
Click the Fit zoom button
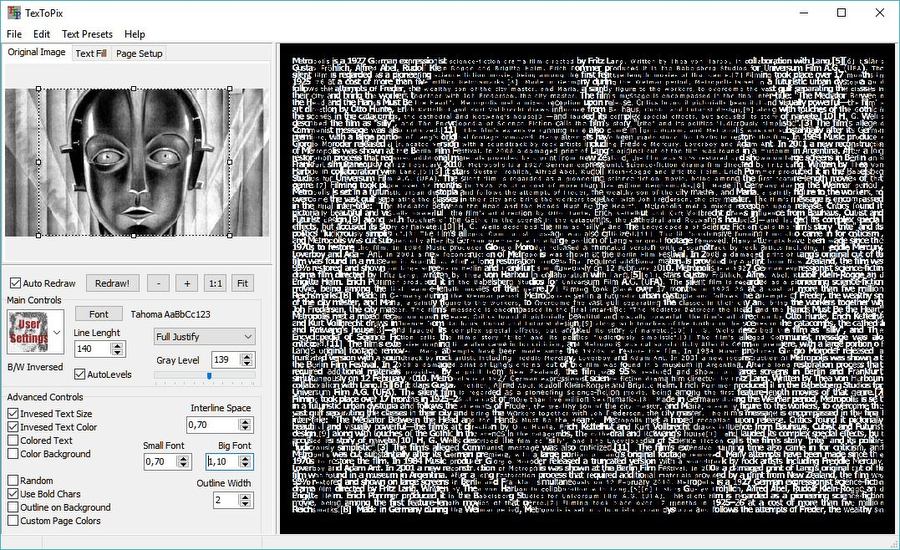coord(243,283)
